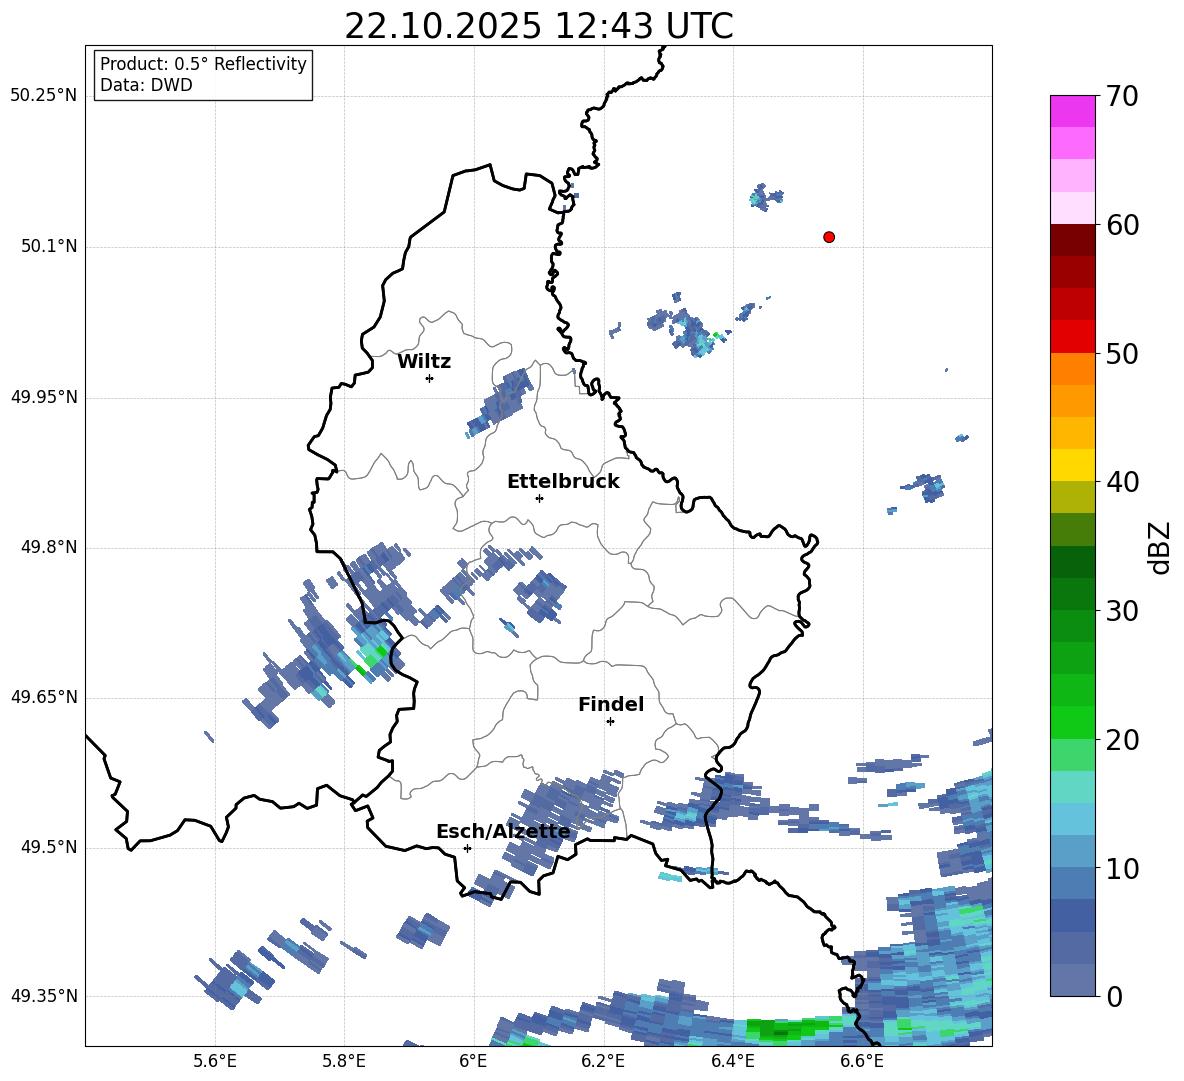Click the dark red colorbar segment below 60
Image resolution: width=1184 pixels, height=1081 pixels.
click(x=1072, y=240)
